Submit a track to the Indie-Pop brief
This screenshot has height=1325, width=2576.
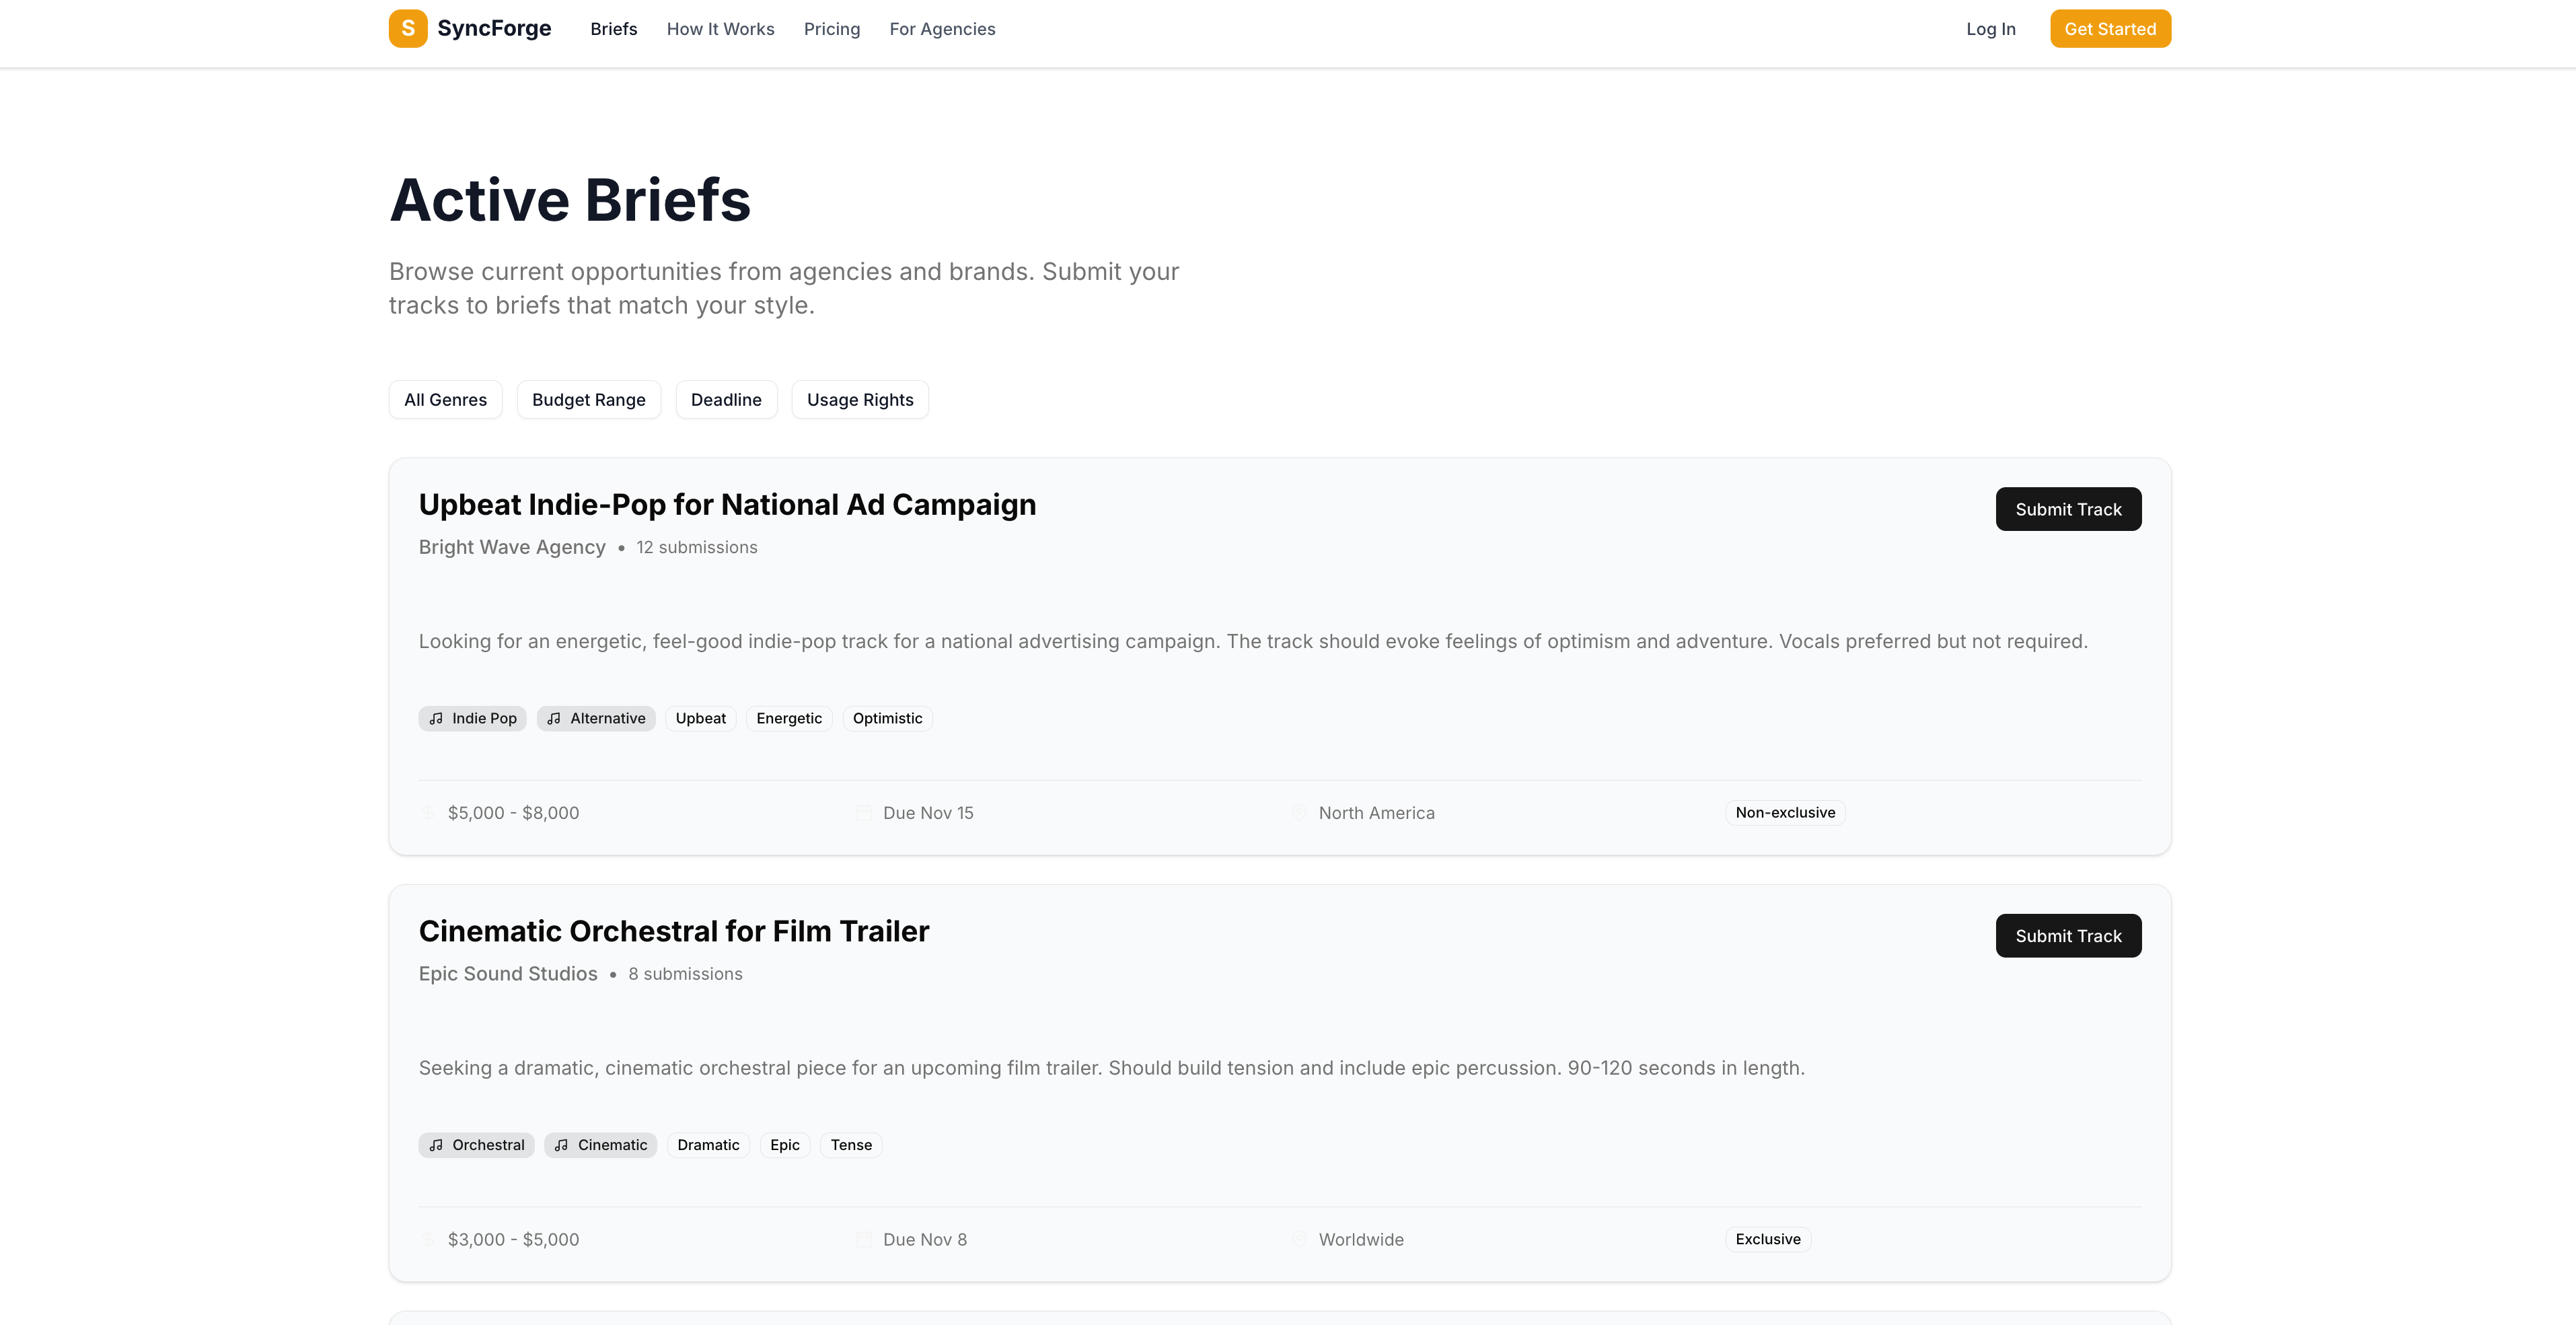coord(2068,509)
